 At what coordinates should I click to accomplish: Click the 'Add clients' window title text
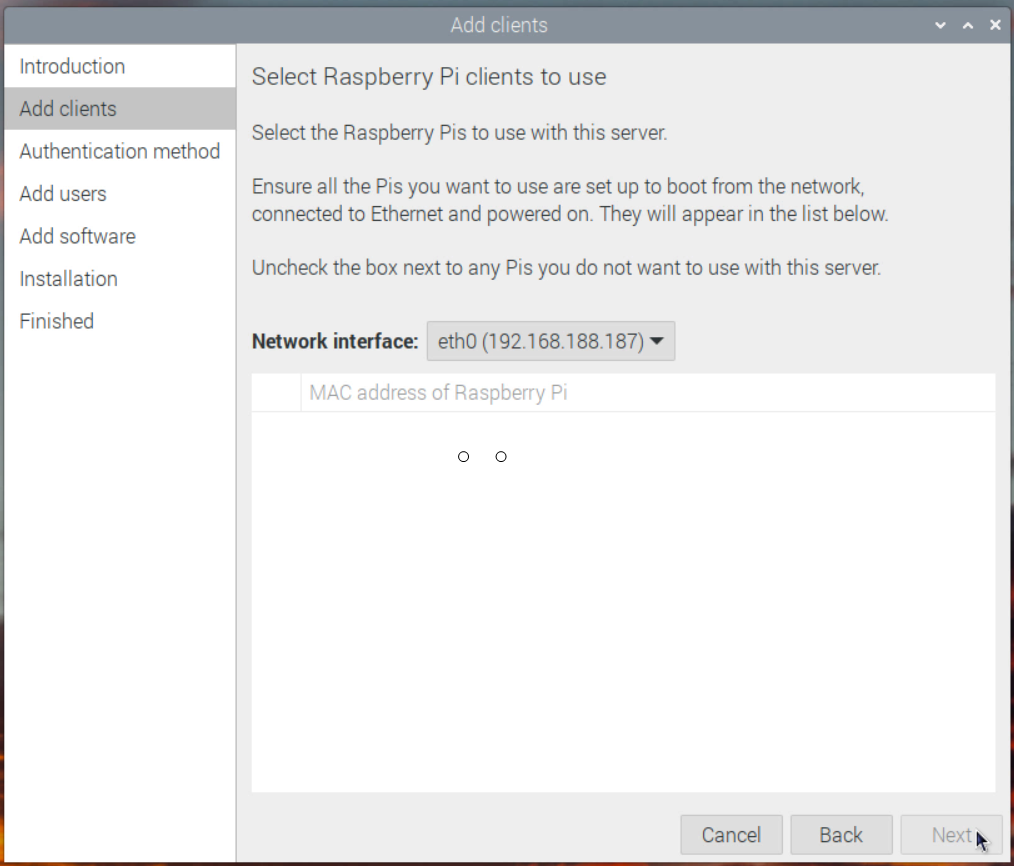(499, 25)
